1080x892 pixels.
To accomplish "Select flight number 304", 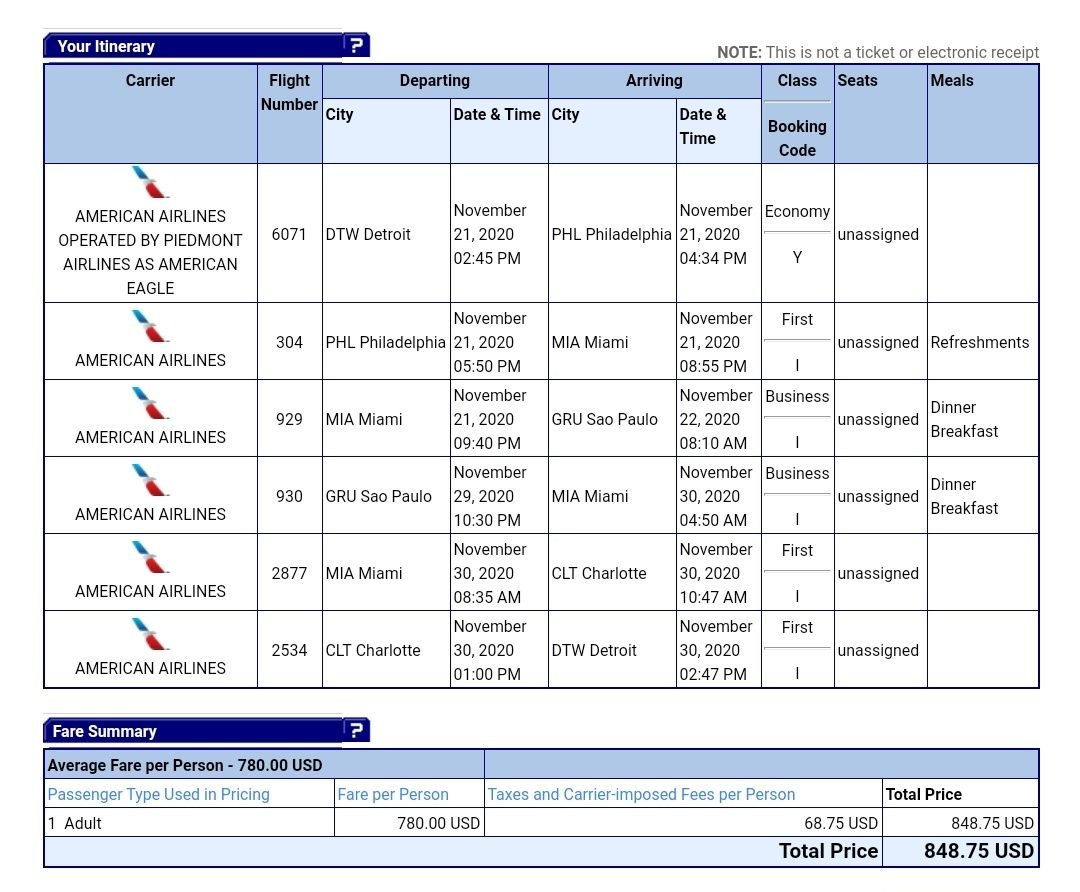I will 289,342.
